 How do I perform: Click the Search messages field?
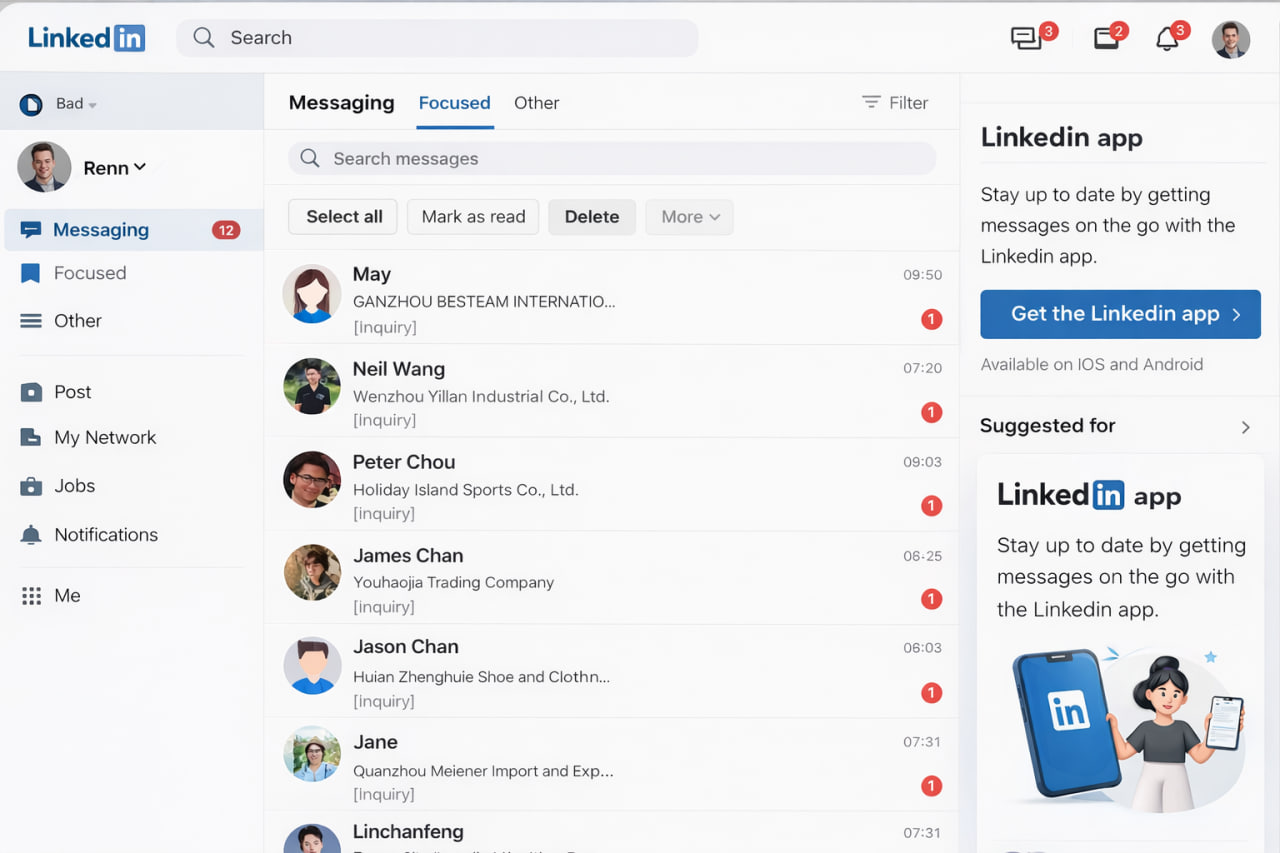point(612,159)
